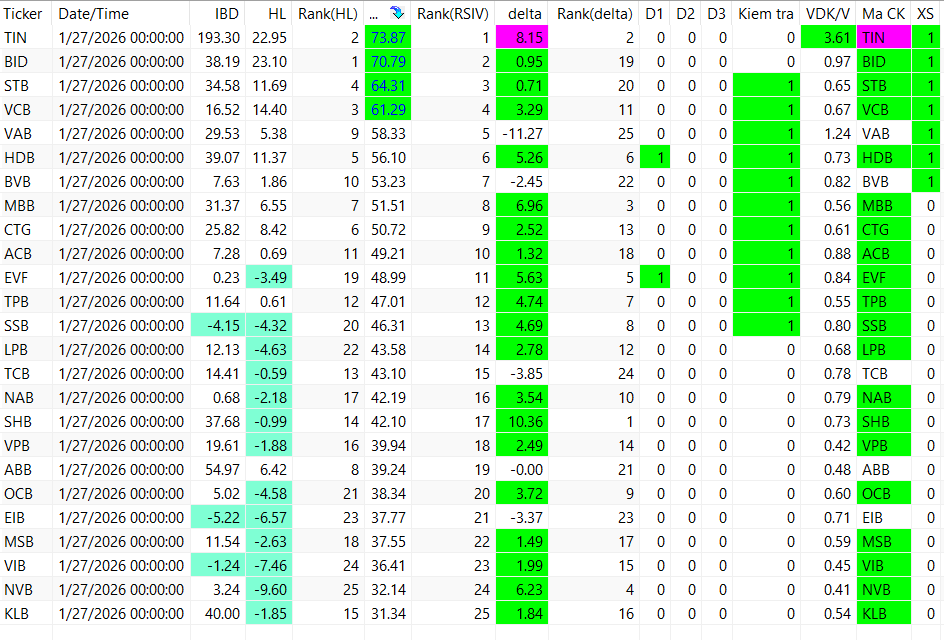
Task: Click Kiem tra value 1 in SSB row
Action: point(766,326)
